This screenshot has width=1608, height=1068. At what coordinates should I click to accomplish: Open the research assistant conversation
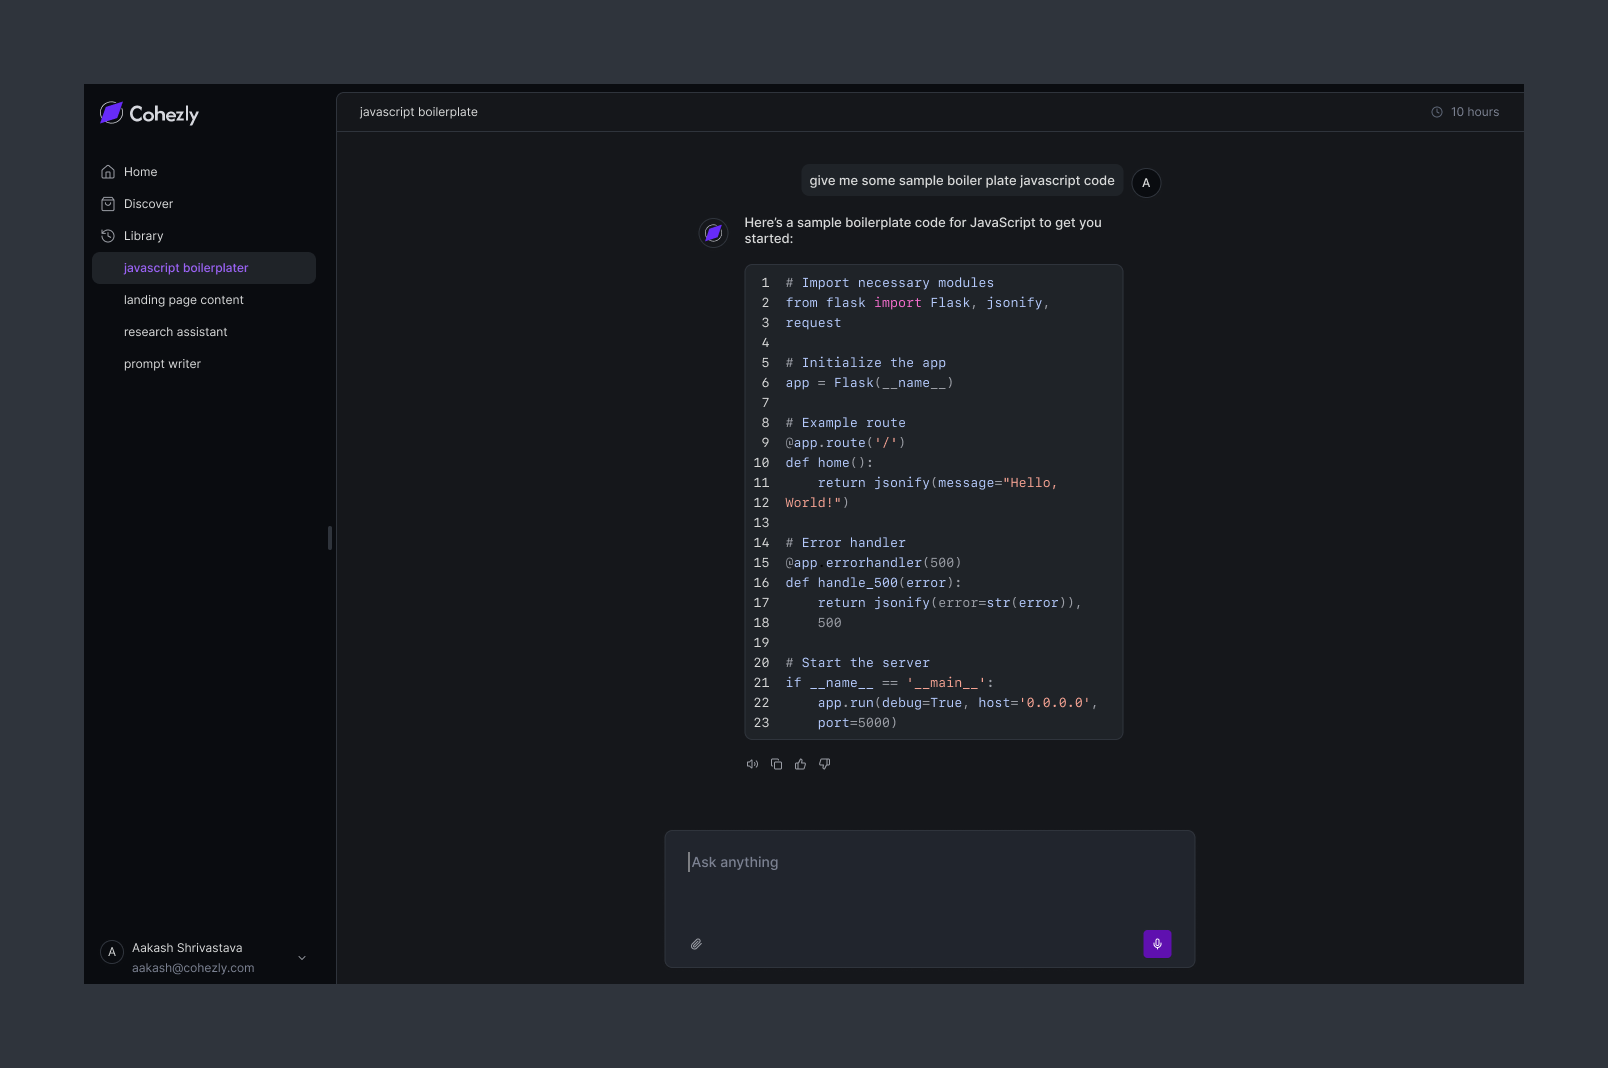176,332
